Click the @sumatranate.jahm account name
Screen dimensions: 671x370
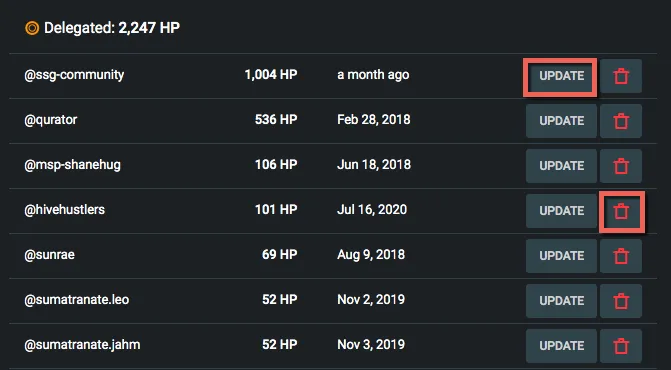pos(82,345)
